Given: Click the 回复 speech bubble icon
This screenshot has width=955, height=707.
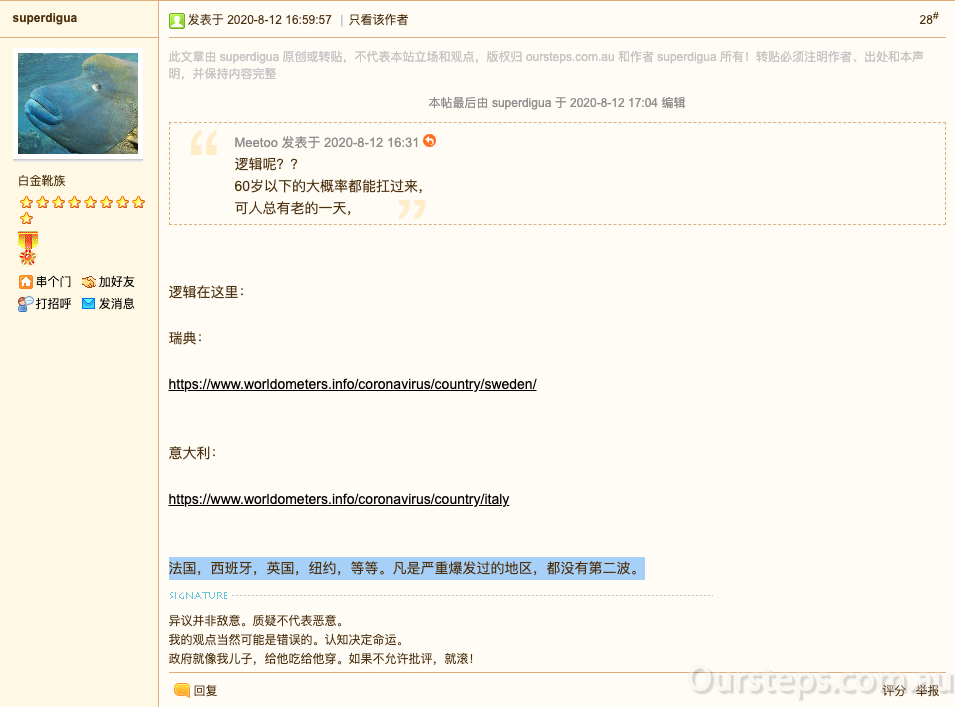Looking at the screenshot, I should point(182,690).
